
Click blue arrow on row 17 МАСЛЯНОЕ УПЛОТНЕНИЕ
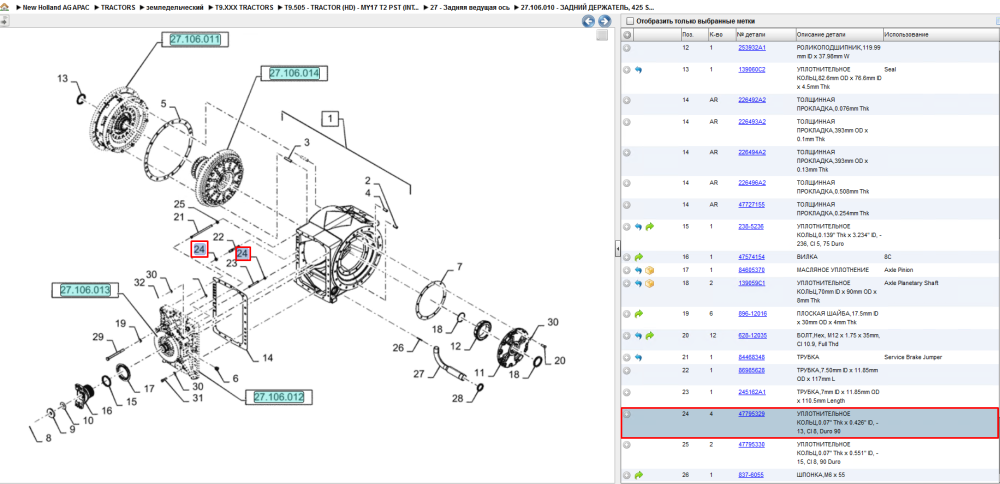pyautogui.click(x=639, y=270)
